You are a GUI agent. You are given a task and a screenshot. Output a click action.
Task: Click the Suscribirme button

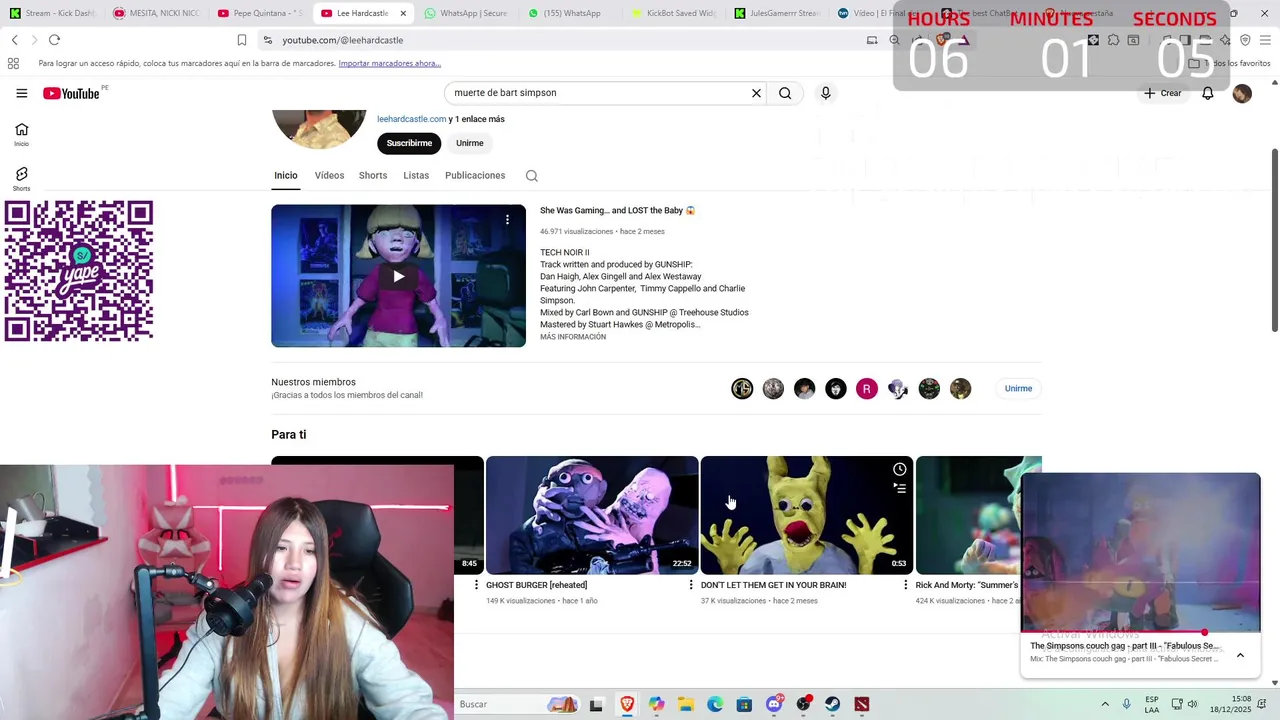(409, 143)
